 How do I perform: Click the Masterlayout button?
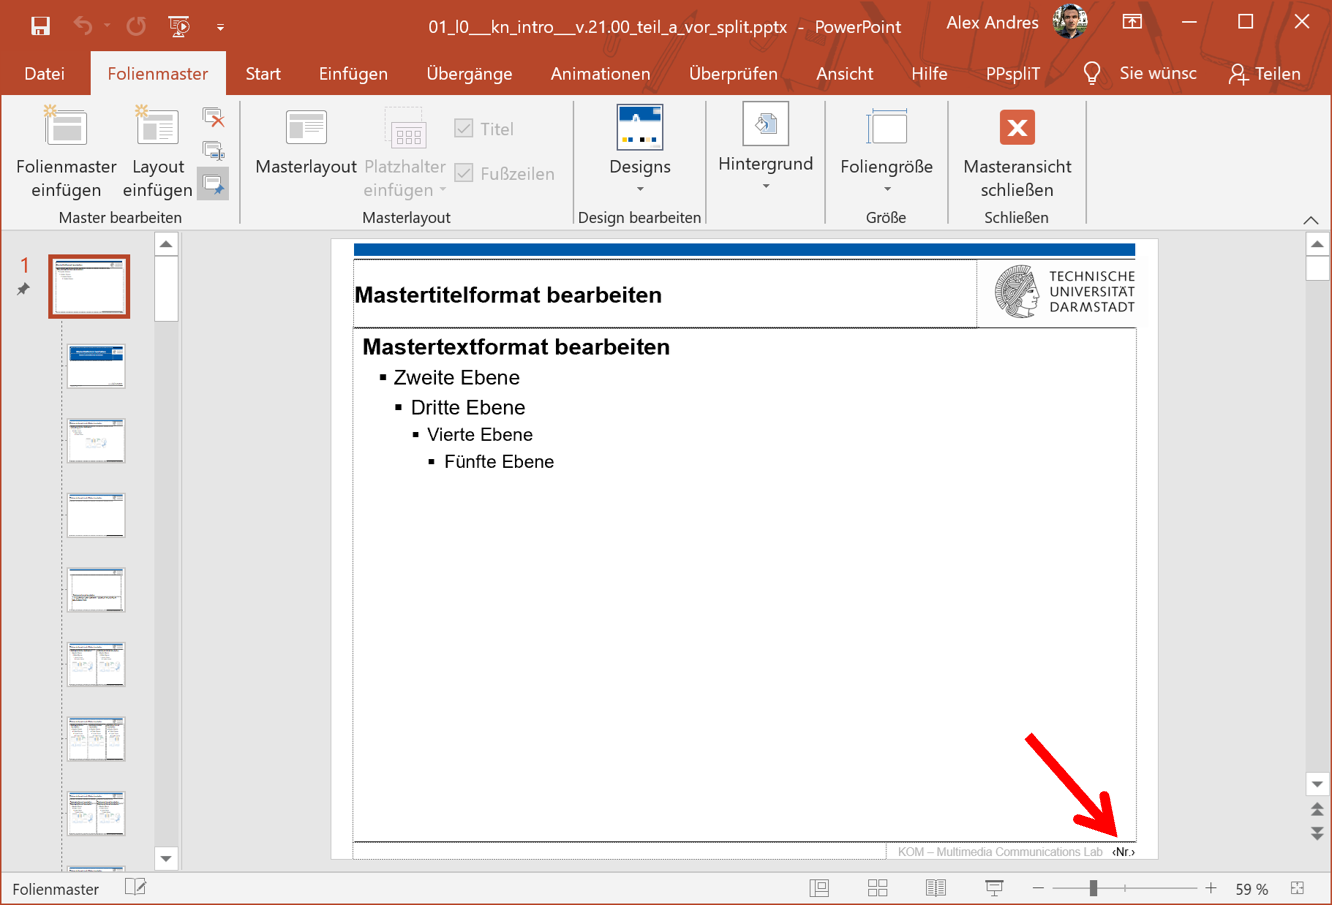[305, 145]
